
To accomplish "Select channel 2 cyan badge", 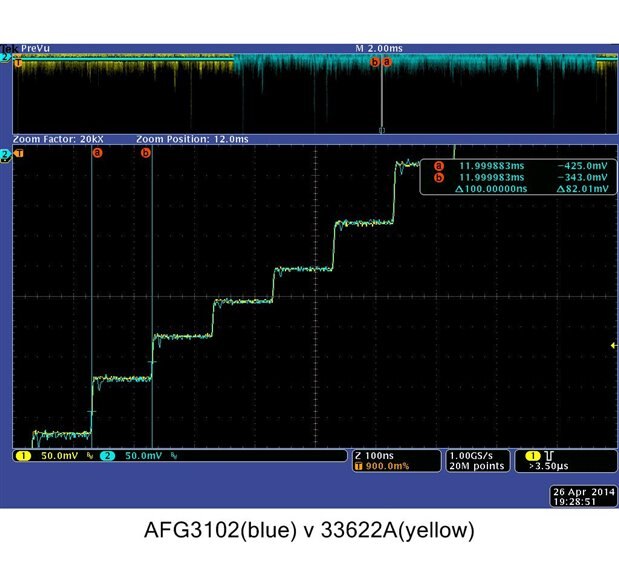I will (x=107, y=456).
